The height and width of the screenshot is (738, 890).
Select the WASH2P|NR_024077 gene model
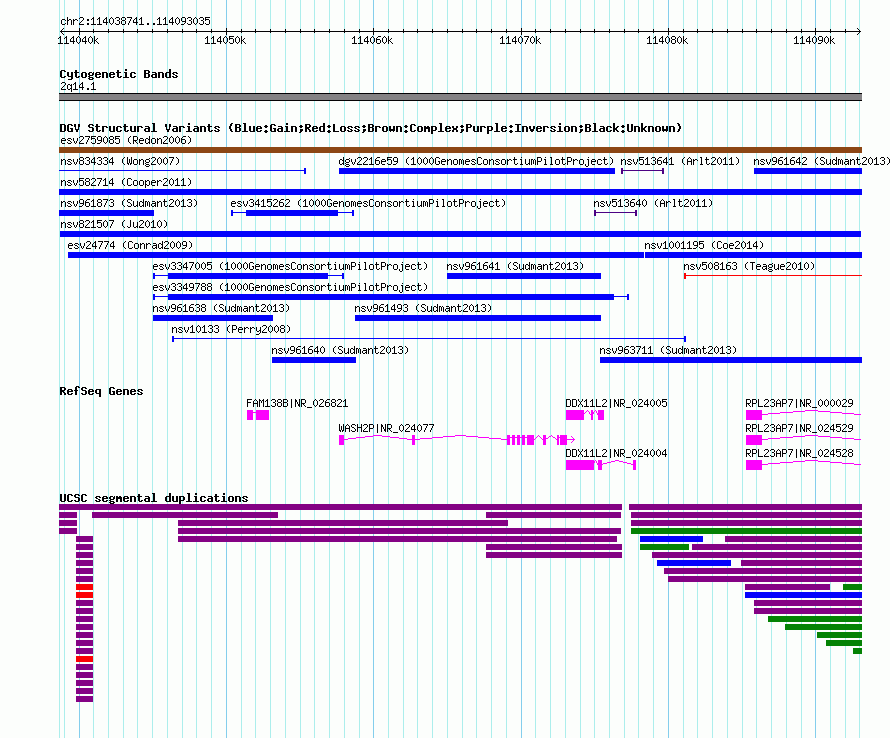tap(457, 440)
